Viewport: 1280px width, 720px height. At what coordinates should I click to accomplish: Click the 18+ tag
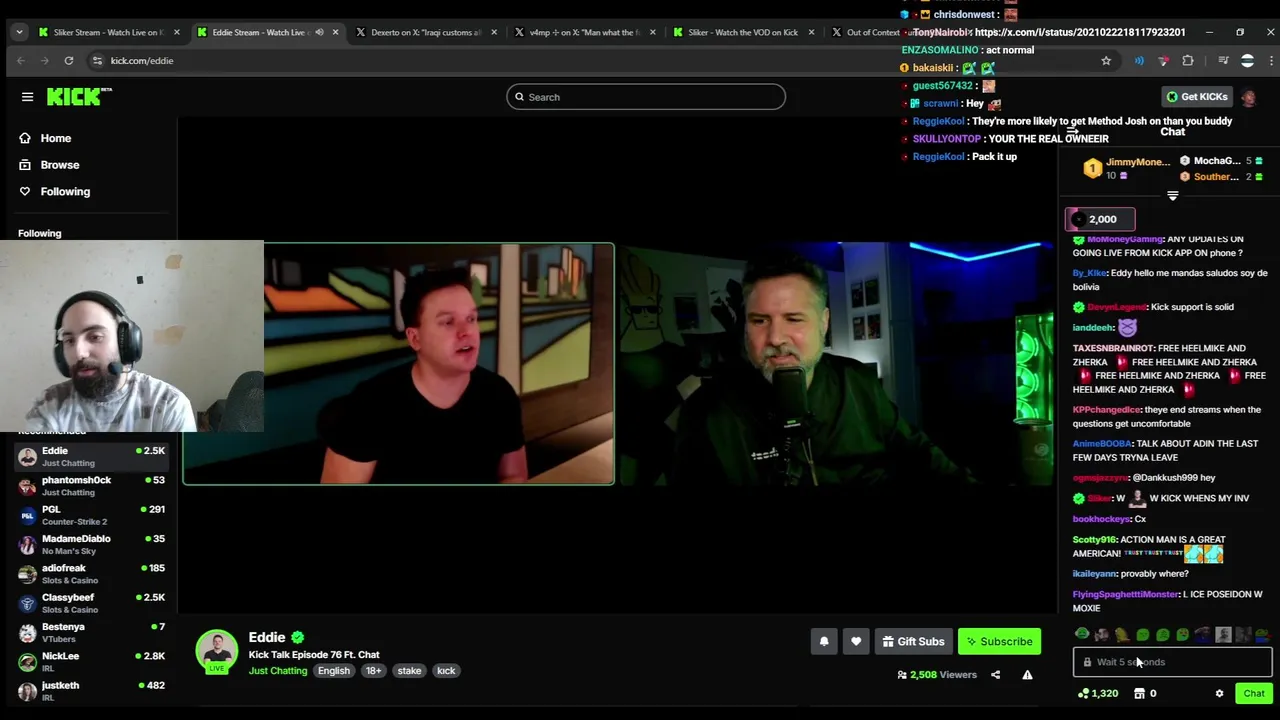373,671
